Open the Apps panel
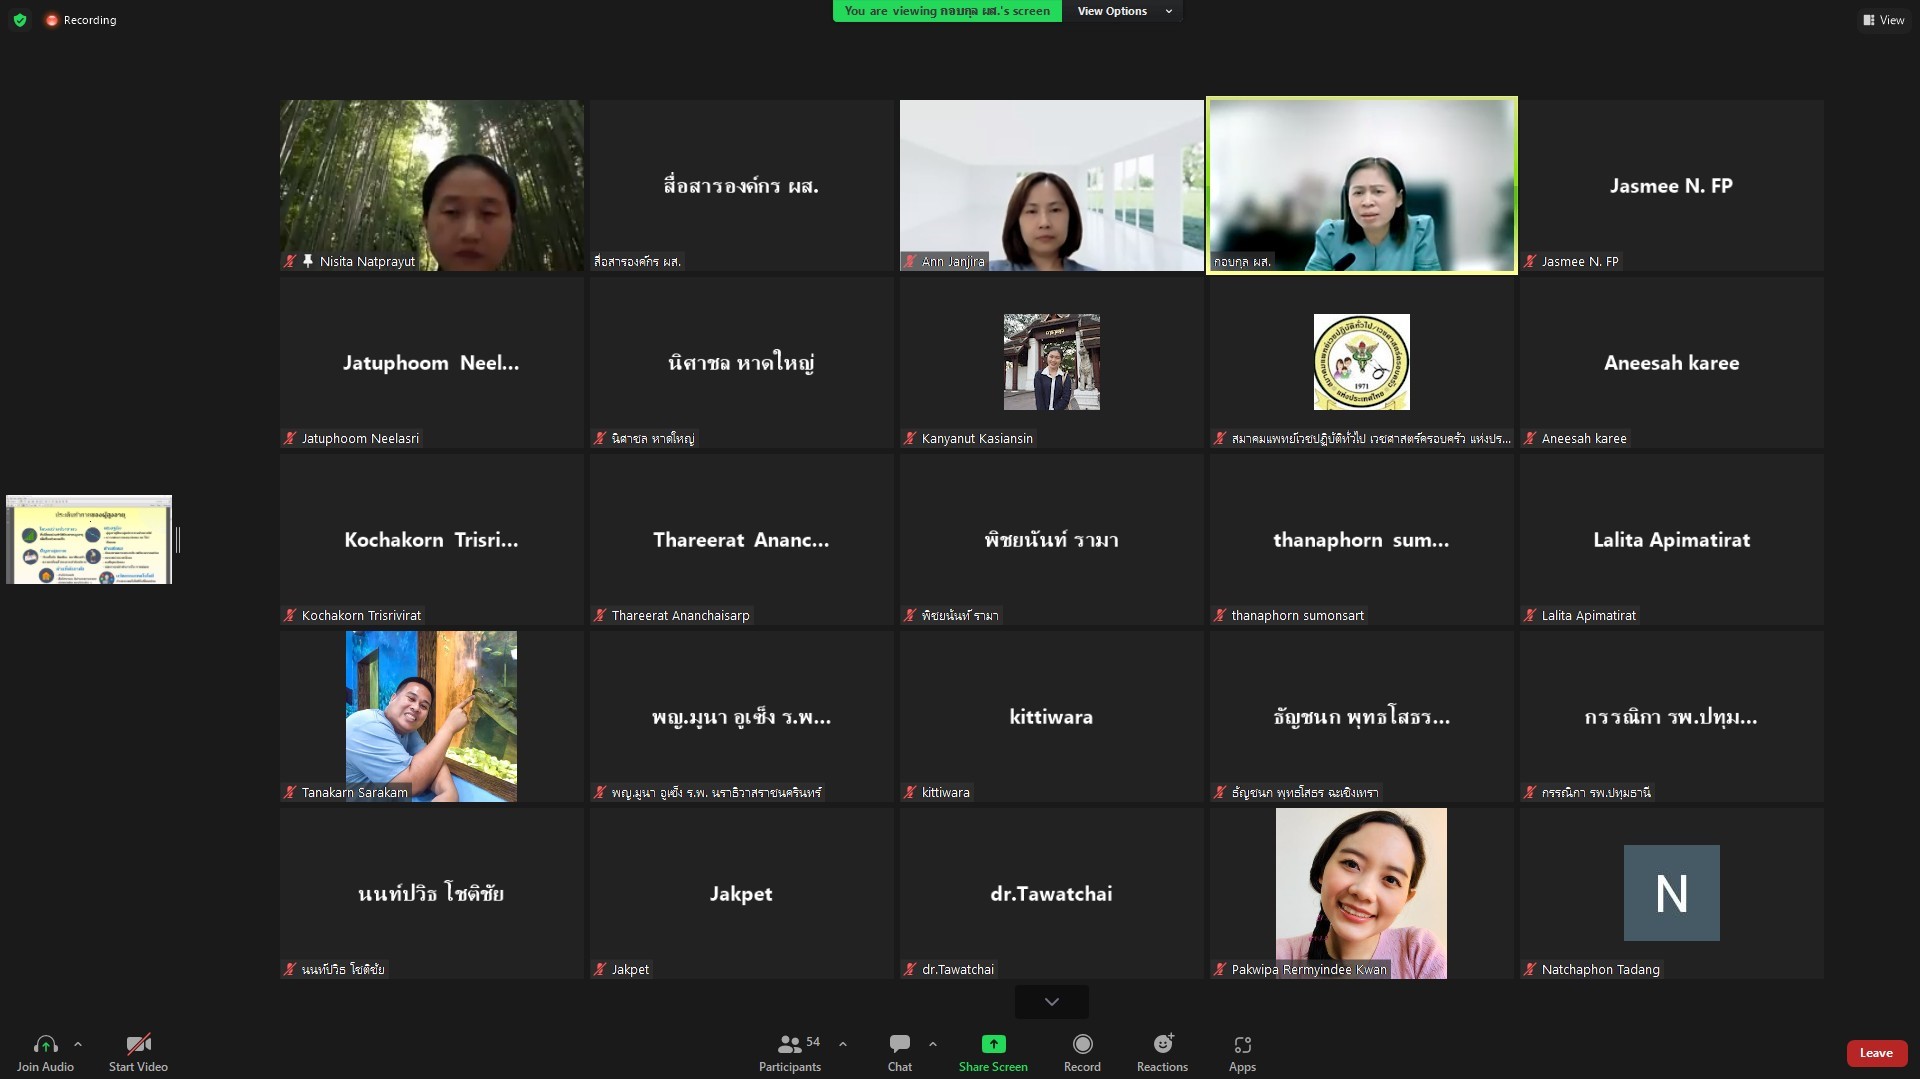Screen dimensions: 1920x1079 tap(1242, 1053)
